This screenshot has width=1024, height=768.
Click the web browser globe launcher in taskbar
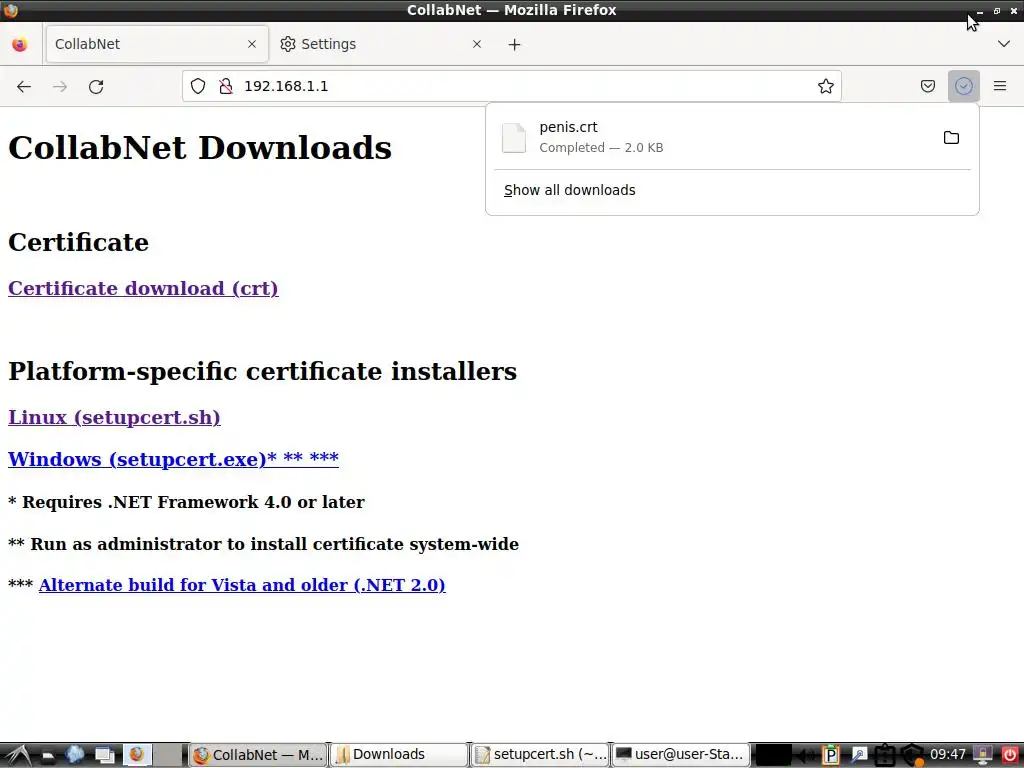(75, 755)
